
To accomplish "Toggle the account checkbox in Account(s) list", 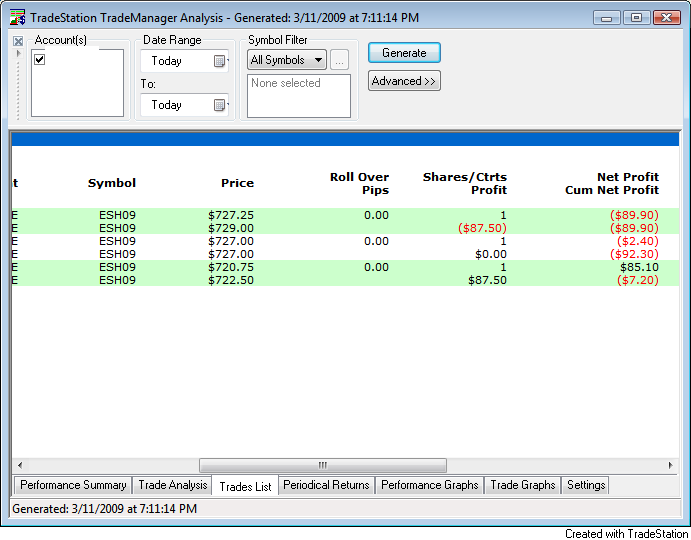I will (40, 60).
